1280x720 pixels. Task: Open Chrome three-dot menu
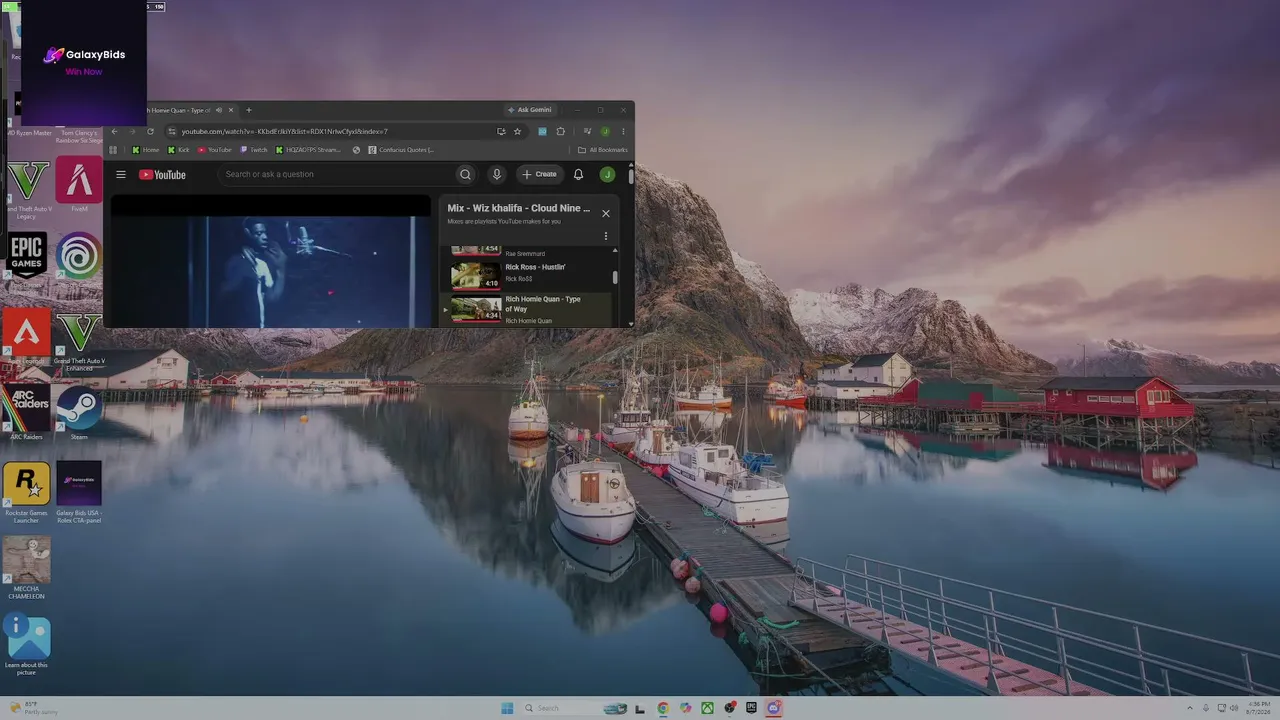click(x=623, y=131)
